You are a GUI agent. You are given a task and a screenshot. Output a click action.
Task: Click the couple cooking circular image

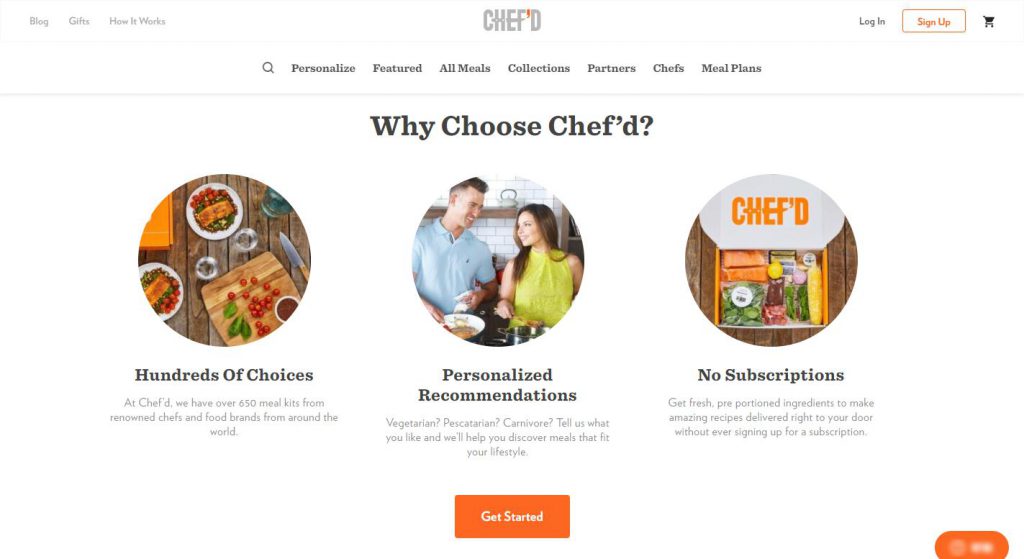click(x=498, y=260)
